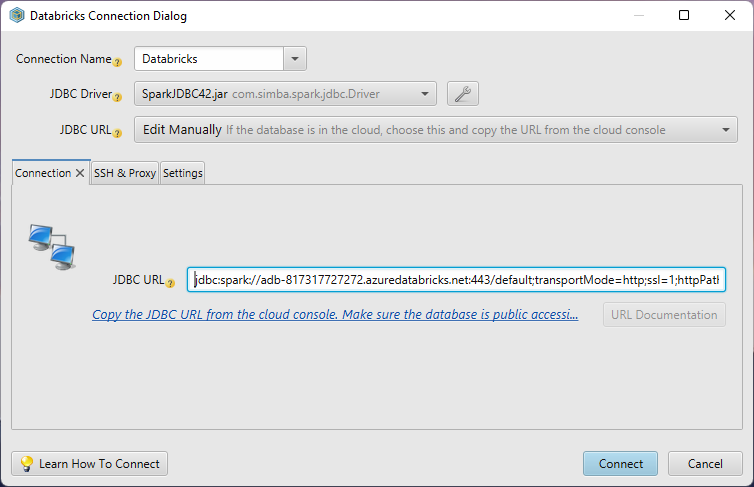
Task: Click the Databricks app icon in title bar
Action: [x=17, y=15]
